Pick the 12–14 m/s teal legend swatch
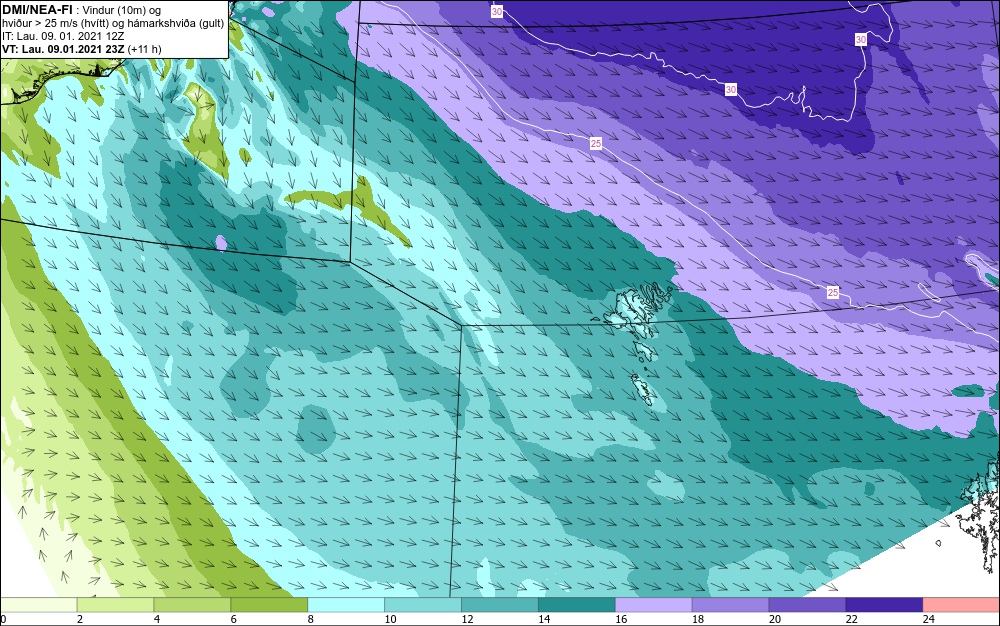Viewport: 1000px width, 626px height. pos(500,605)
